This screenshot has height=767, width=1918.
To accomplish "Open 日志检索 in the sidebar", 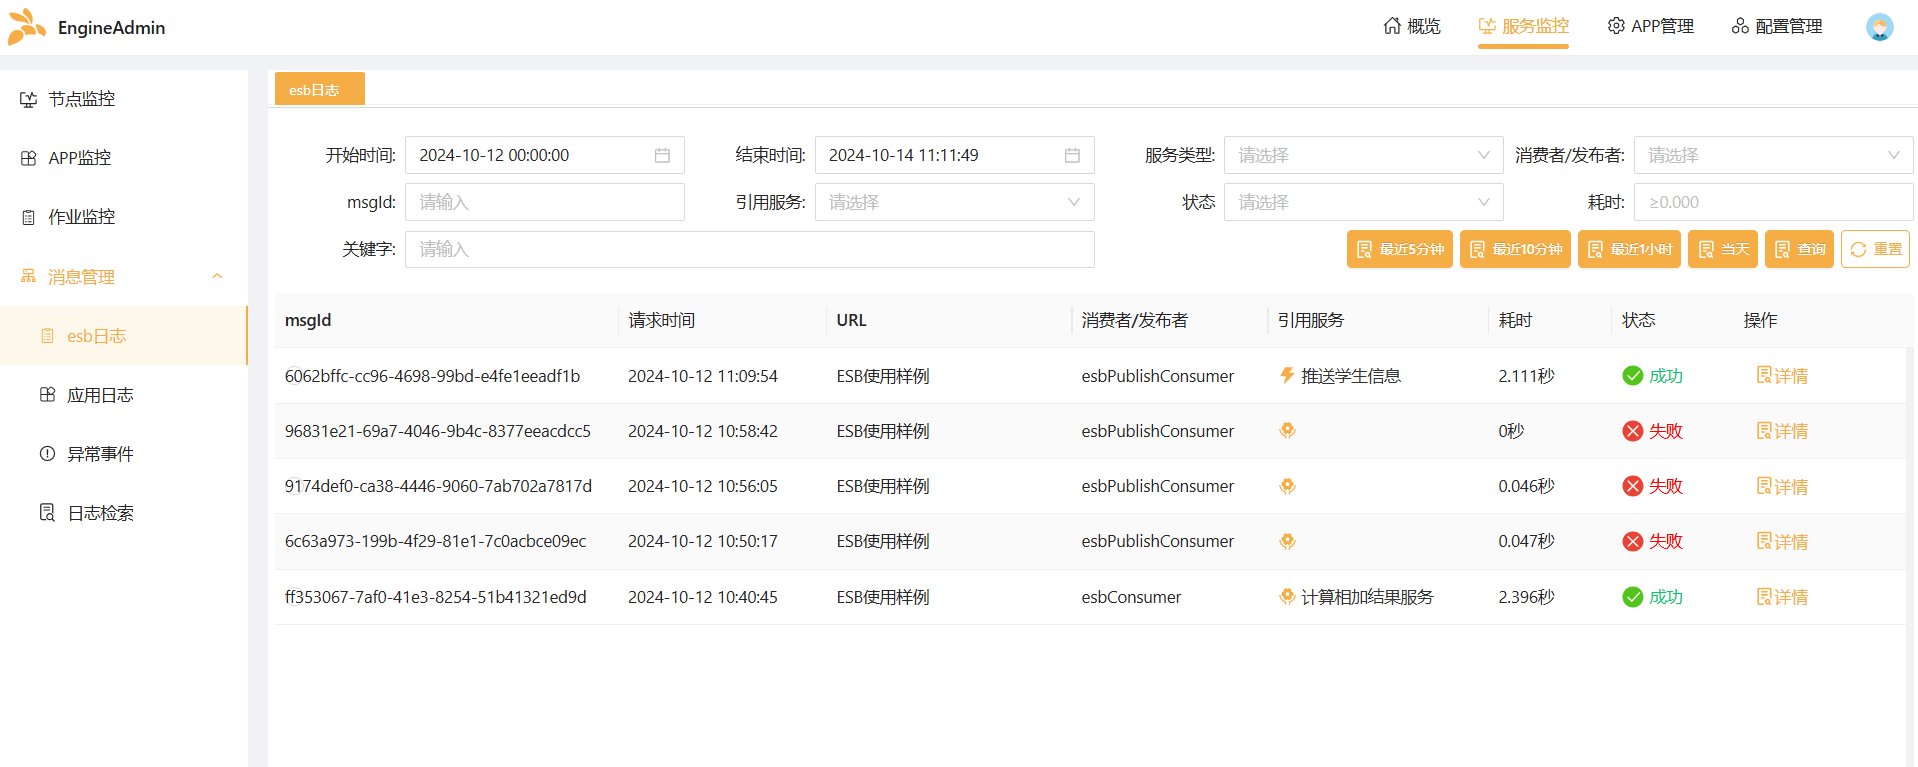I will click(124, 513).
